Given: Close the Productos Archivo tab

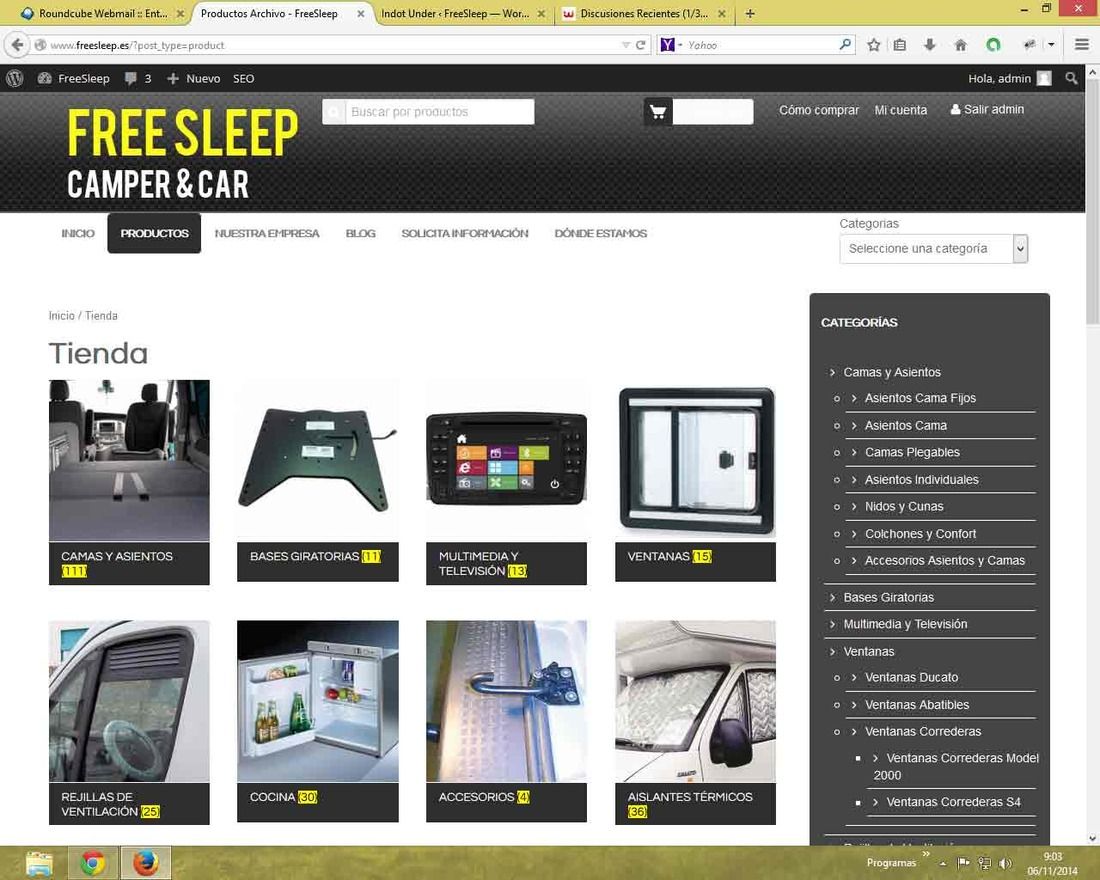Looking at the screenshot, I should tap(361, 13).
